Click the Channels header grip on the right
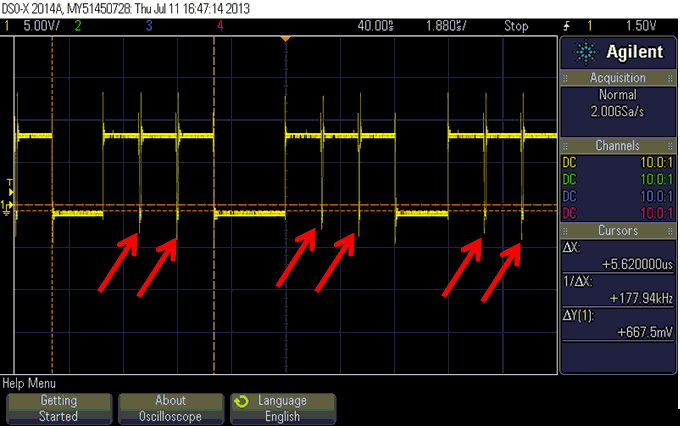The image size is (680, 429). click(670, 146)
